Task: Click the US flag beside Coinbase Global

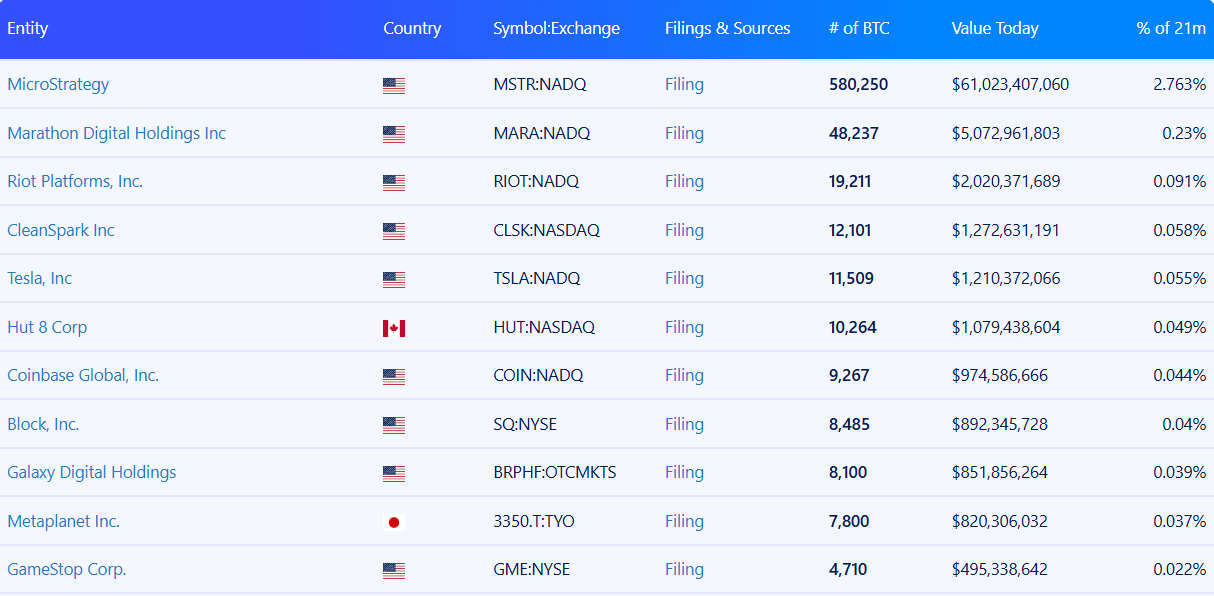Action: coord(394,377)
